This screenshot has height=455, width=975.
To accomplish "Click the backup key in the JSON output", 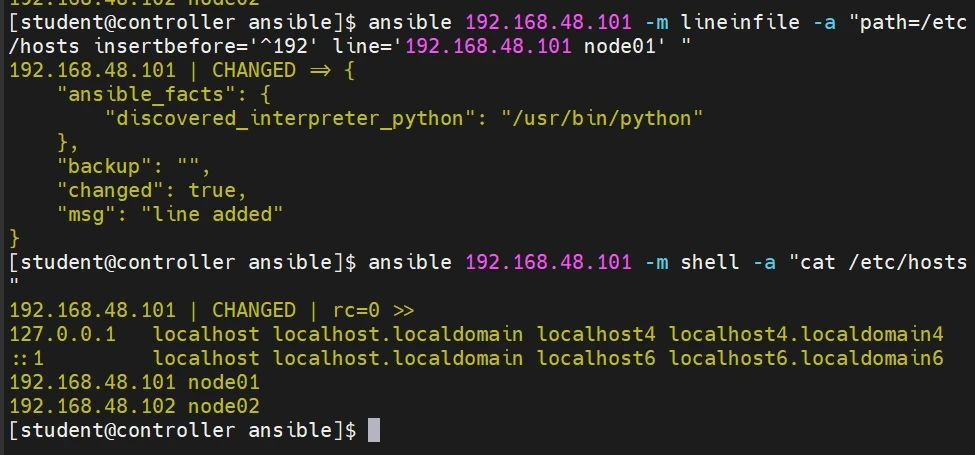I will point(104,166).
